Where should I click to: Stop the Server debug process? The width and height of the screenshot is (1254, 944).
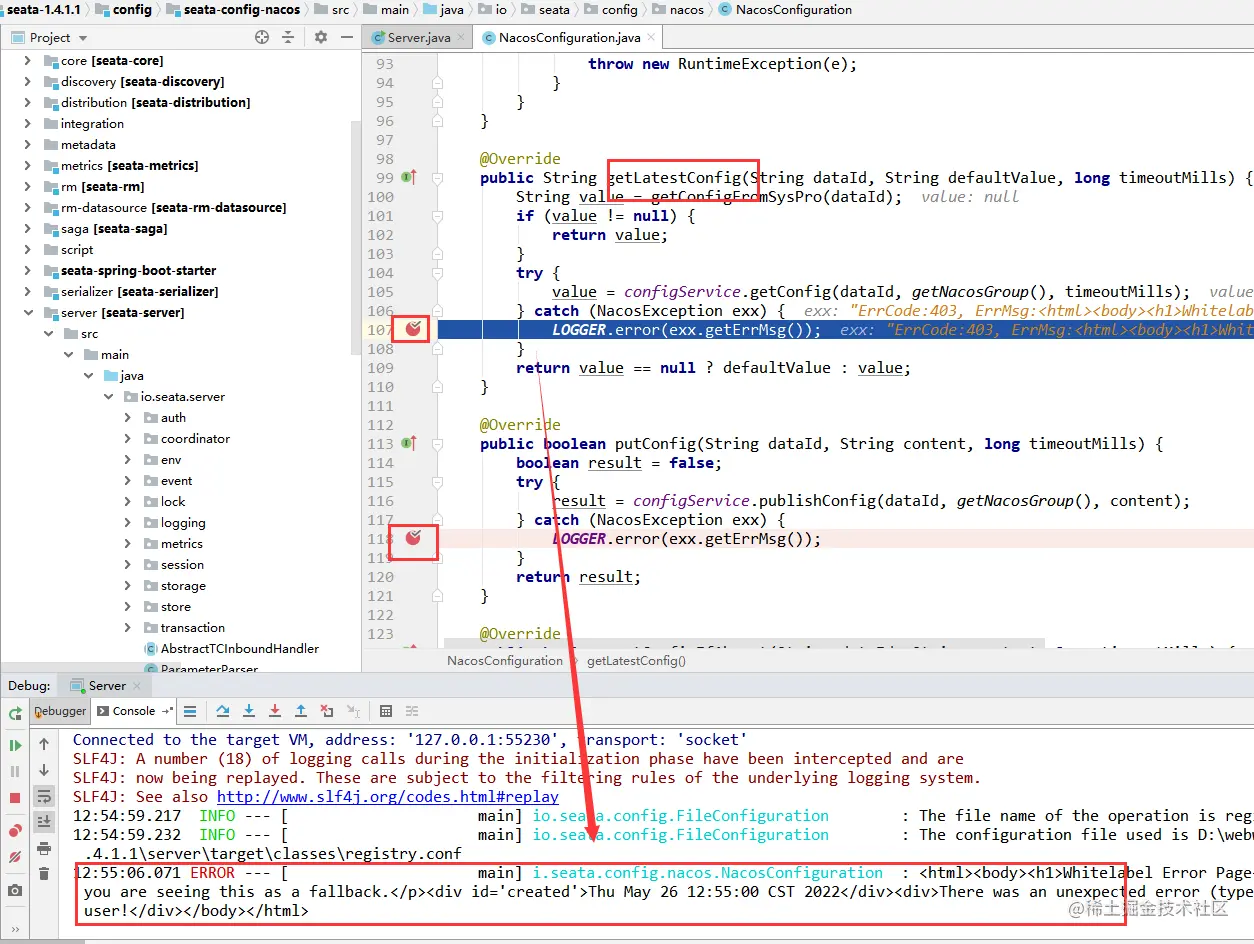(15, 797)
